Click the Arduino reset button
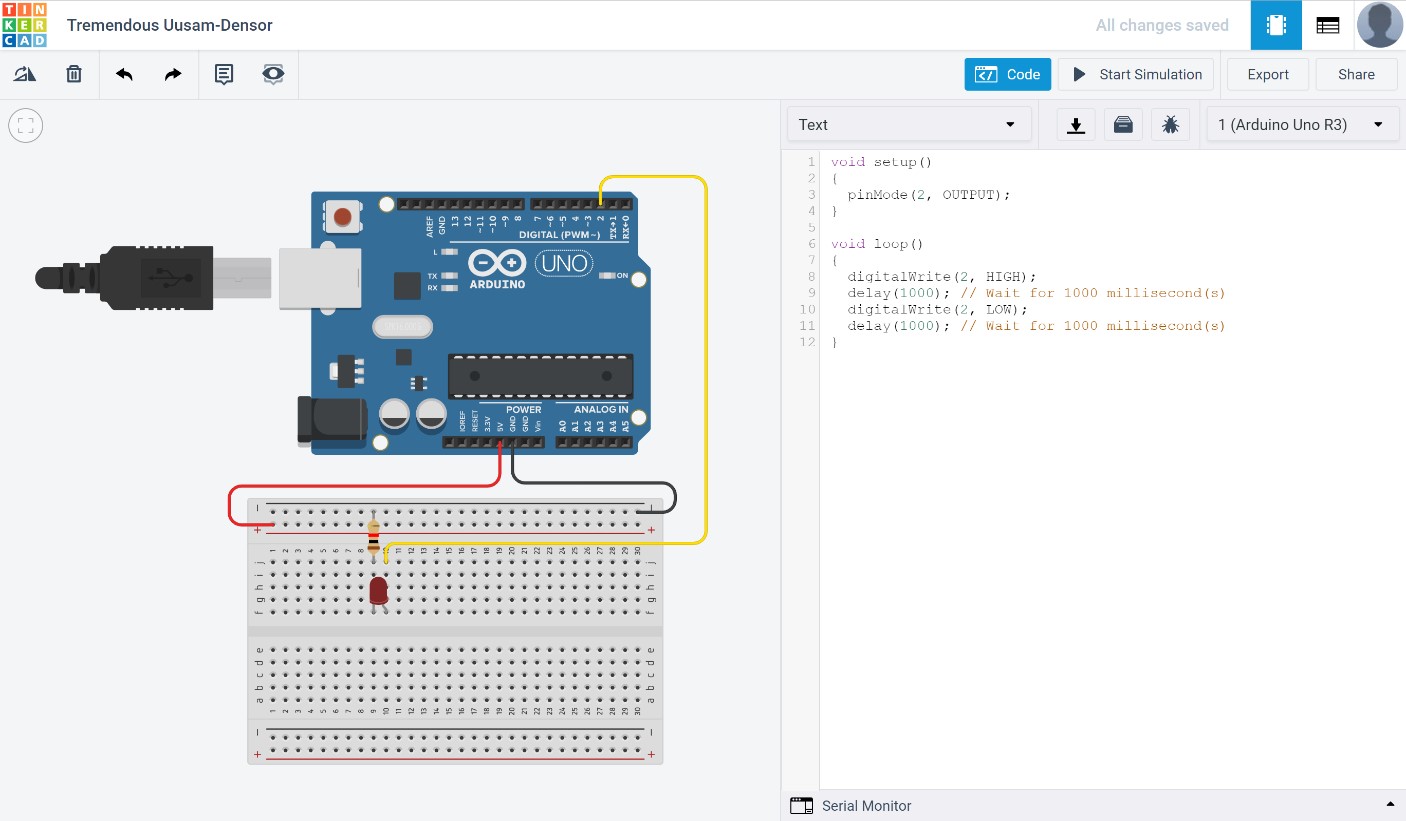Screen dimensions: 1406x821 pyautogui.click(x=343, y=215)
